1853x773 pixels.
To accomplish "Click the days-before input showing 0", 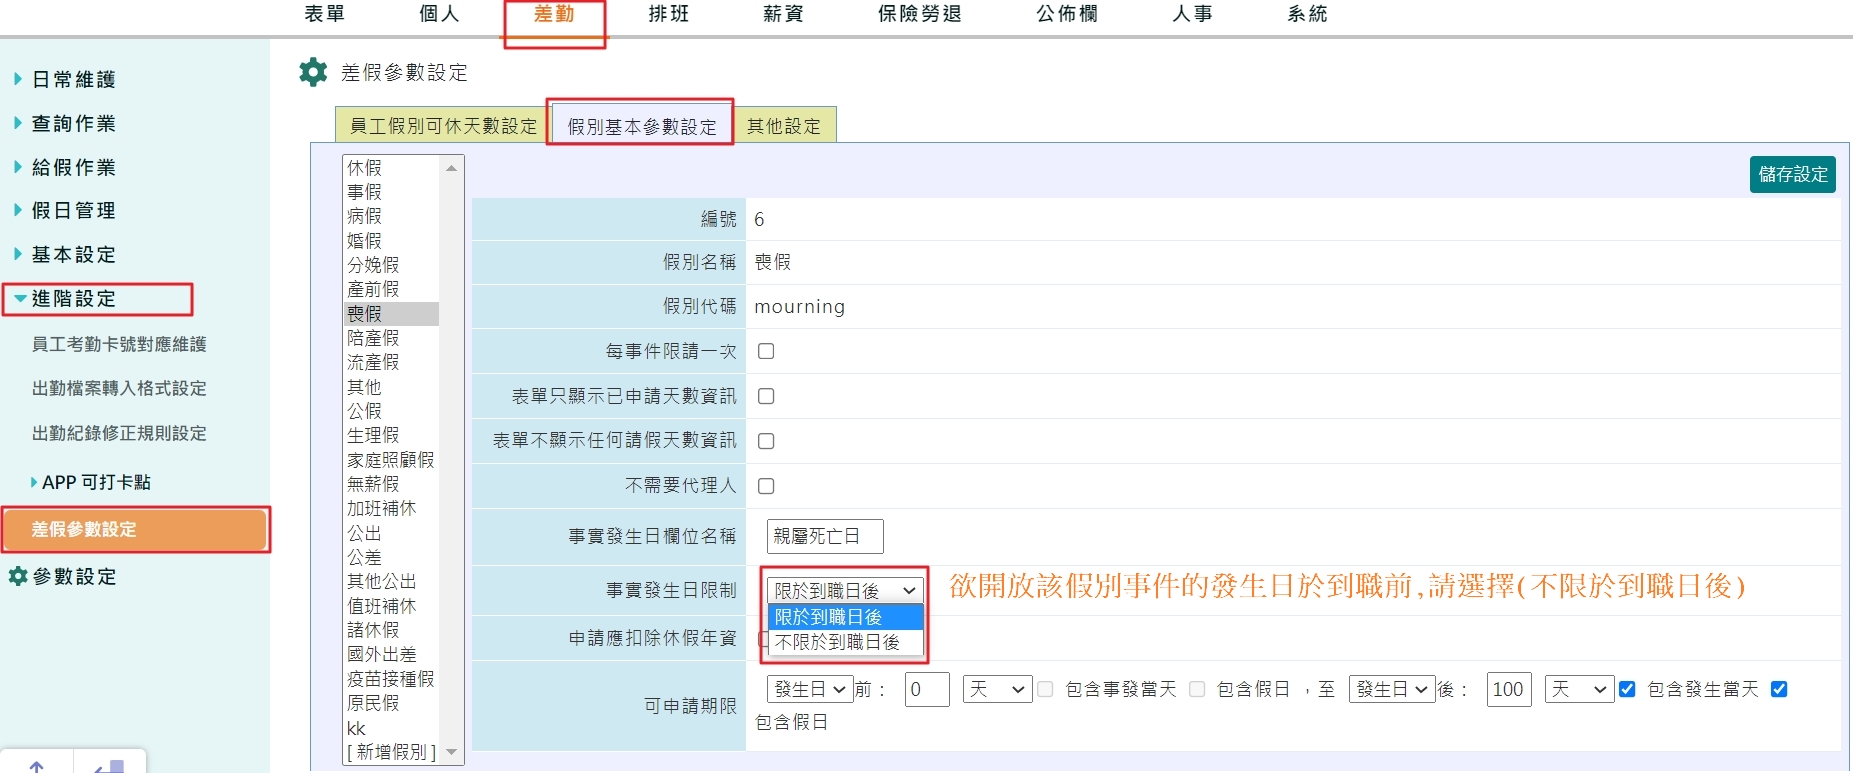I will point(927,689).
